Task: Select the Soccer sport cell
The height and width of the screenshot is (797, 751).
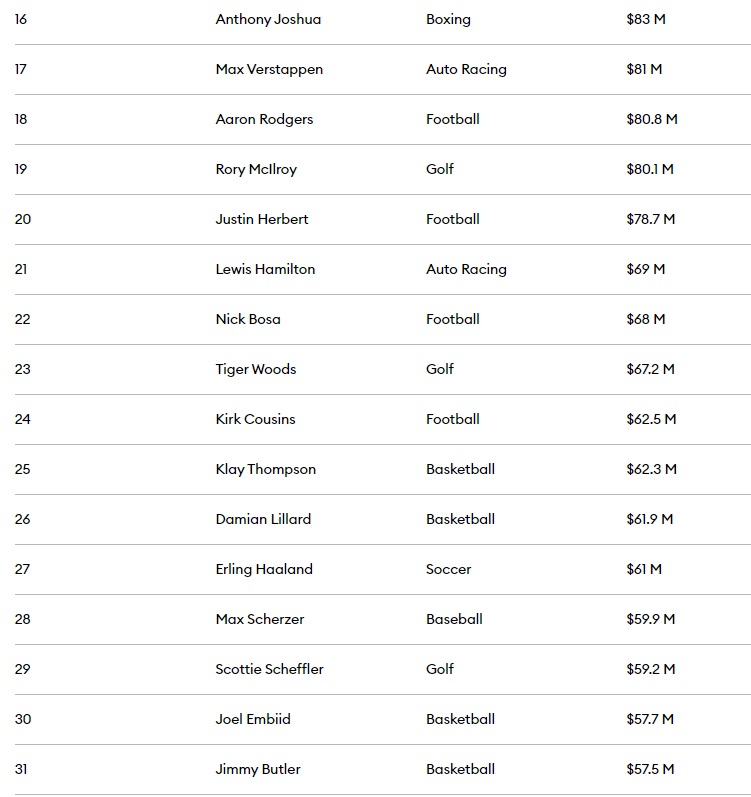Action: 448,569
